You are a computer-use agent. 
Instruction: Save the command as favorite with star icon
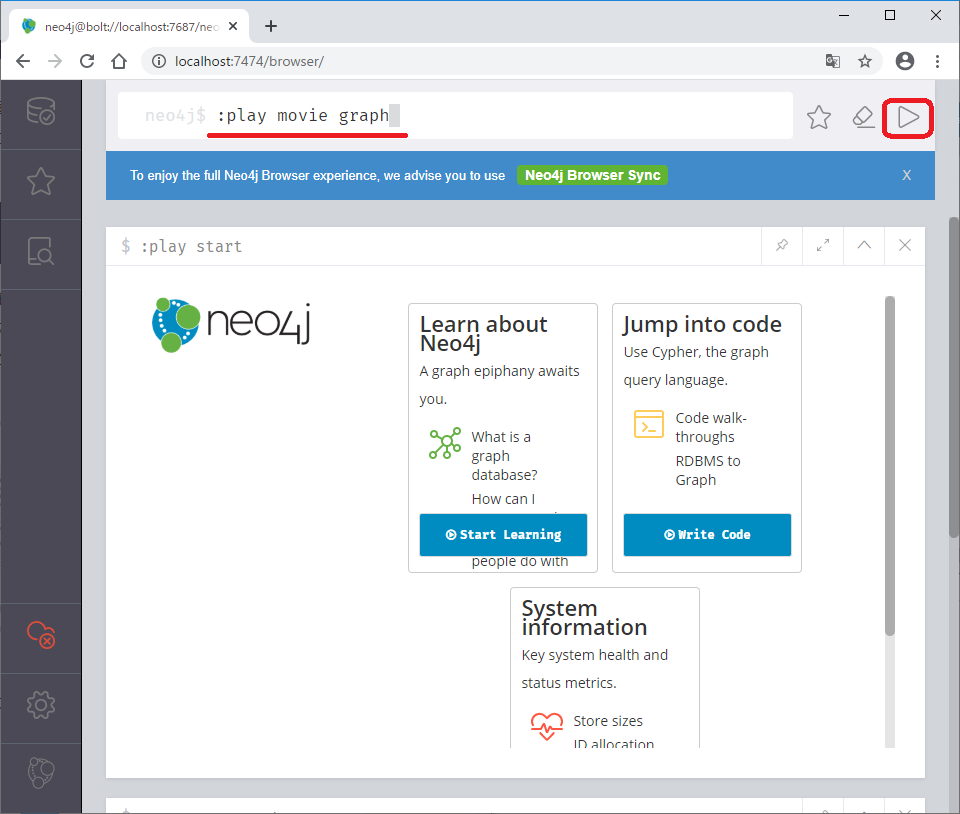point(819,117)
